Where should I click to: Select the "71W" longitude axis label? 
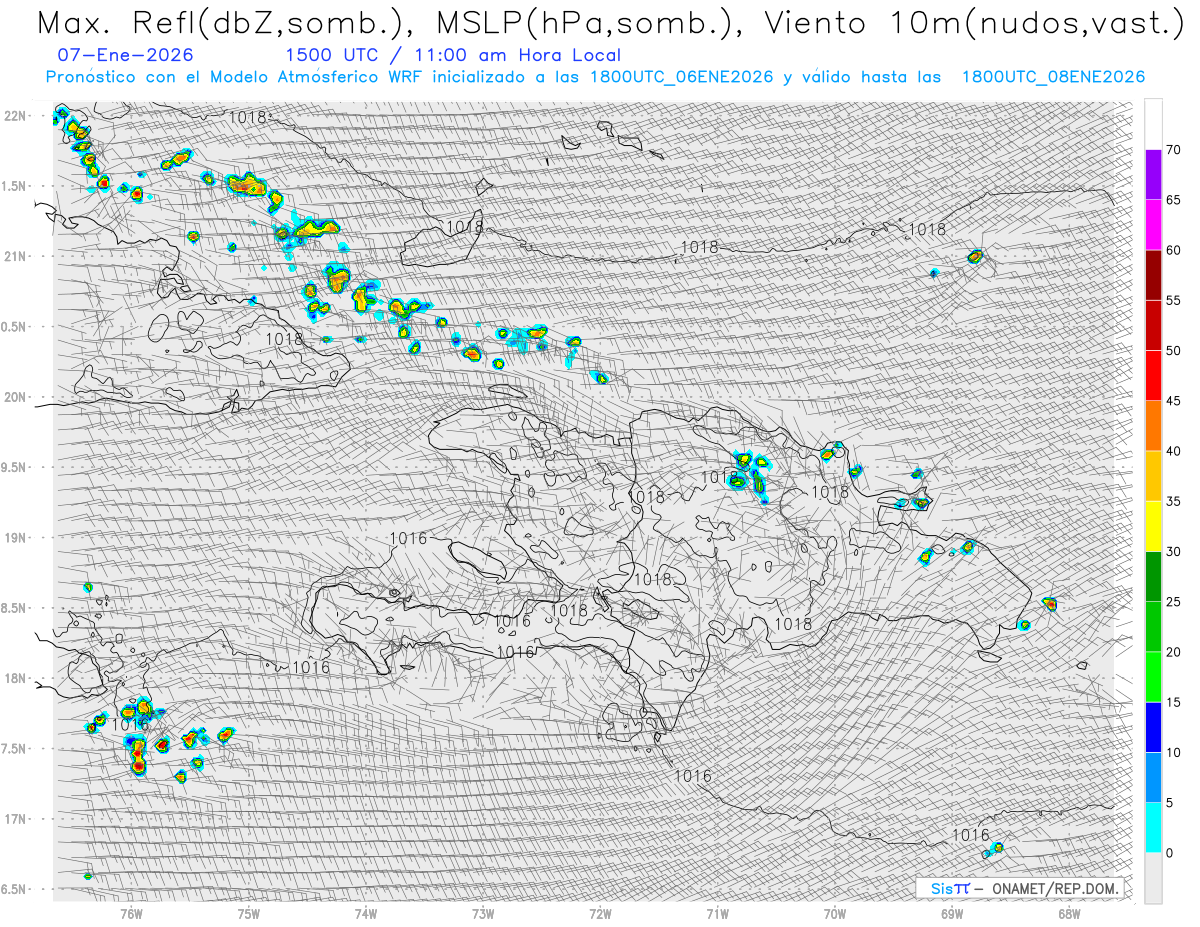[717, 913]
